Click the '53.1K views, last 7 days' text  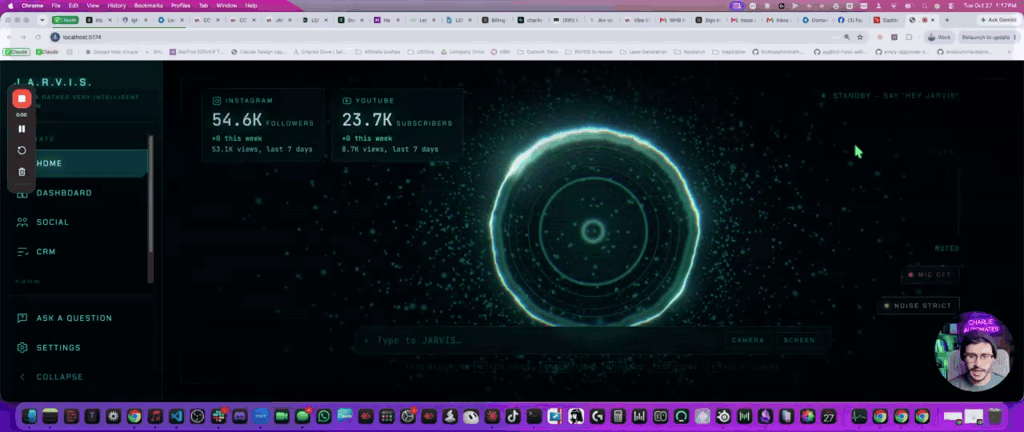point(262,149)
